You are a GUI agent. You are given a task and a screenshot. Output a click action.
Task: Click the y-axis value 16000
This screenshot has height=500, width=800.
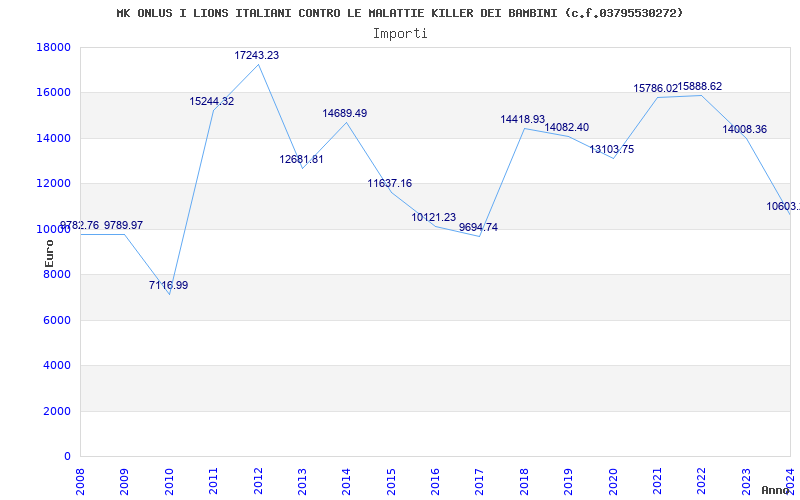click(x=53, y=93)
